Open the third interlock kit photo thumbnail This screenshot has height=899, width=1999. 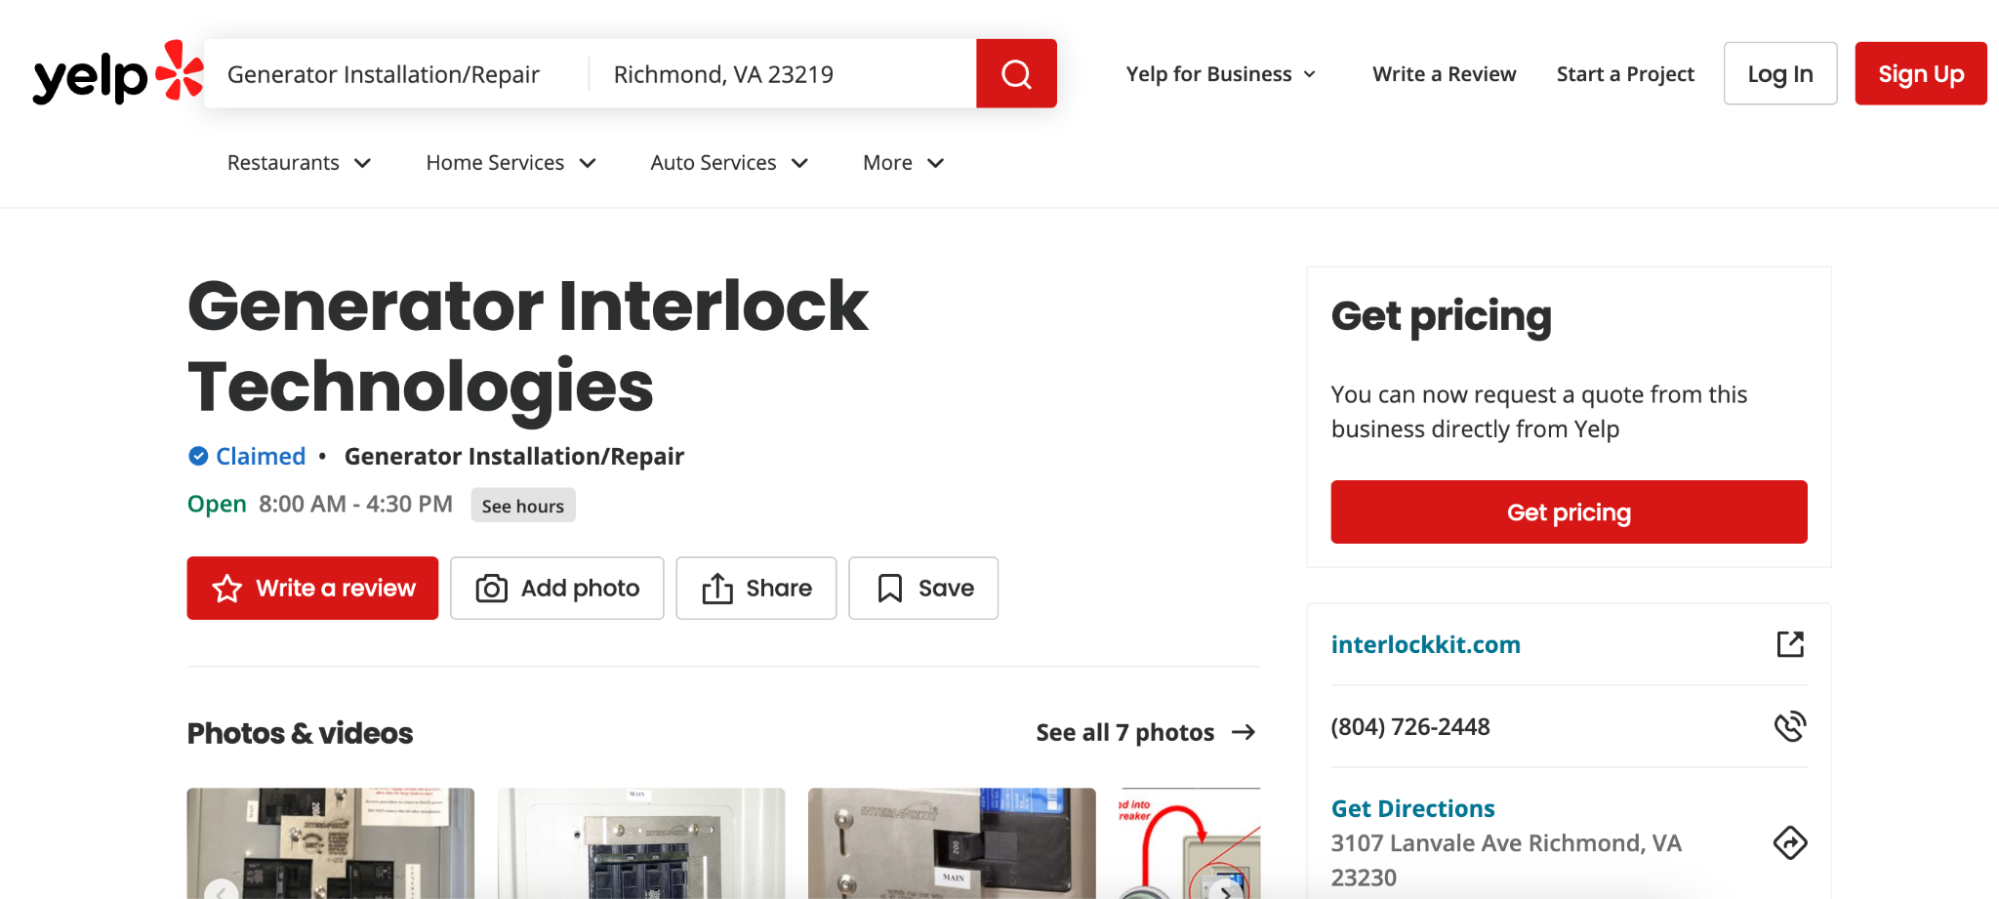pos(952,843)
